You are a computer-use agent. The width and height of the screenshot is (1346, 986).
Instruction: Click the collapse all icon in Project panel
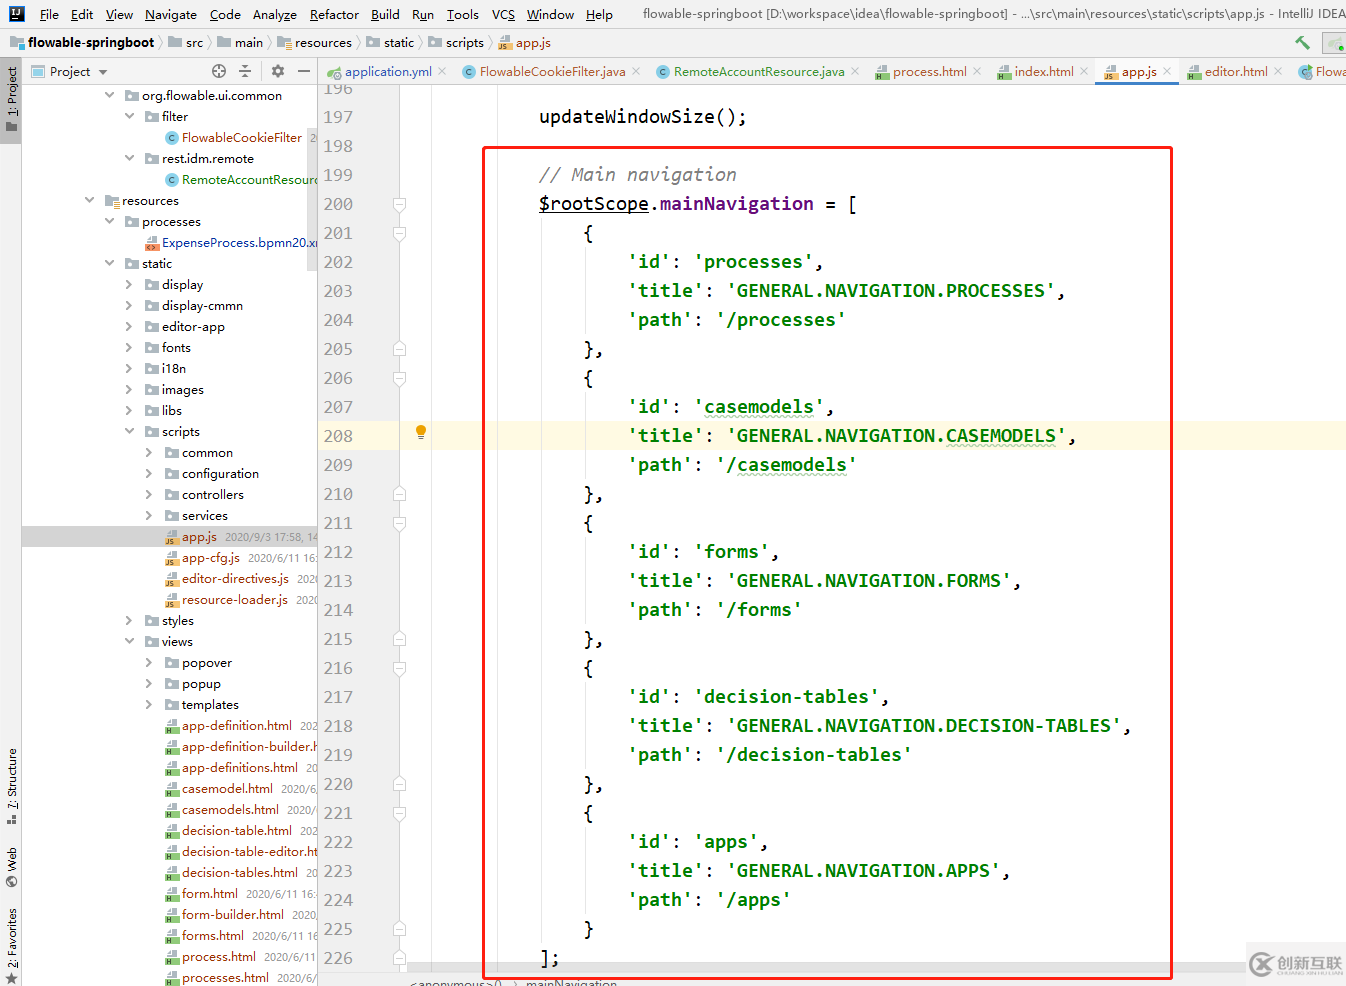point(245,71)
